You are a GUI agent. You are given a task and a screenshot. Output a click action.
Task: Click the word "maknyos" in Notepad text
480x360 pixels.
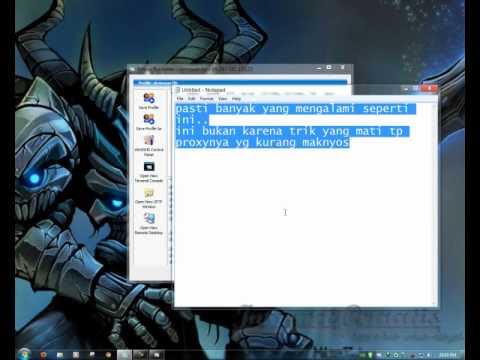click(325, 142)
